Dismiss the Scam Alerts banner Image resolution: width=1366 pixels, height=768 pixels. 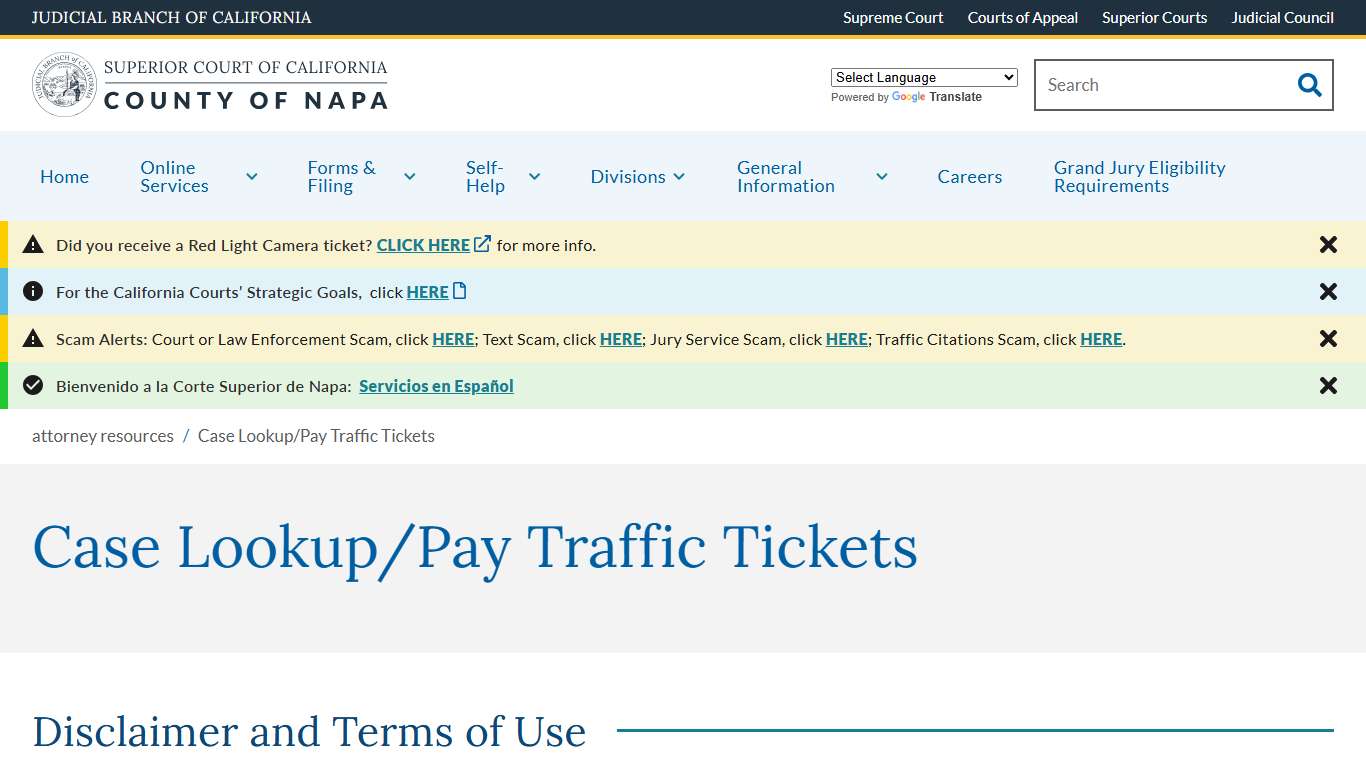(x=1328, y=338)
